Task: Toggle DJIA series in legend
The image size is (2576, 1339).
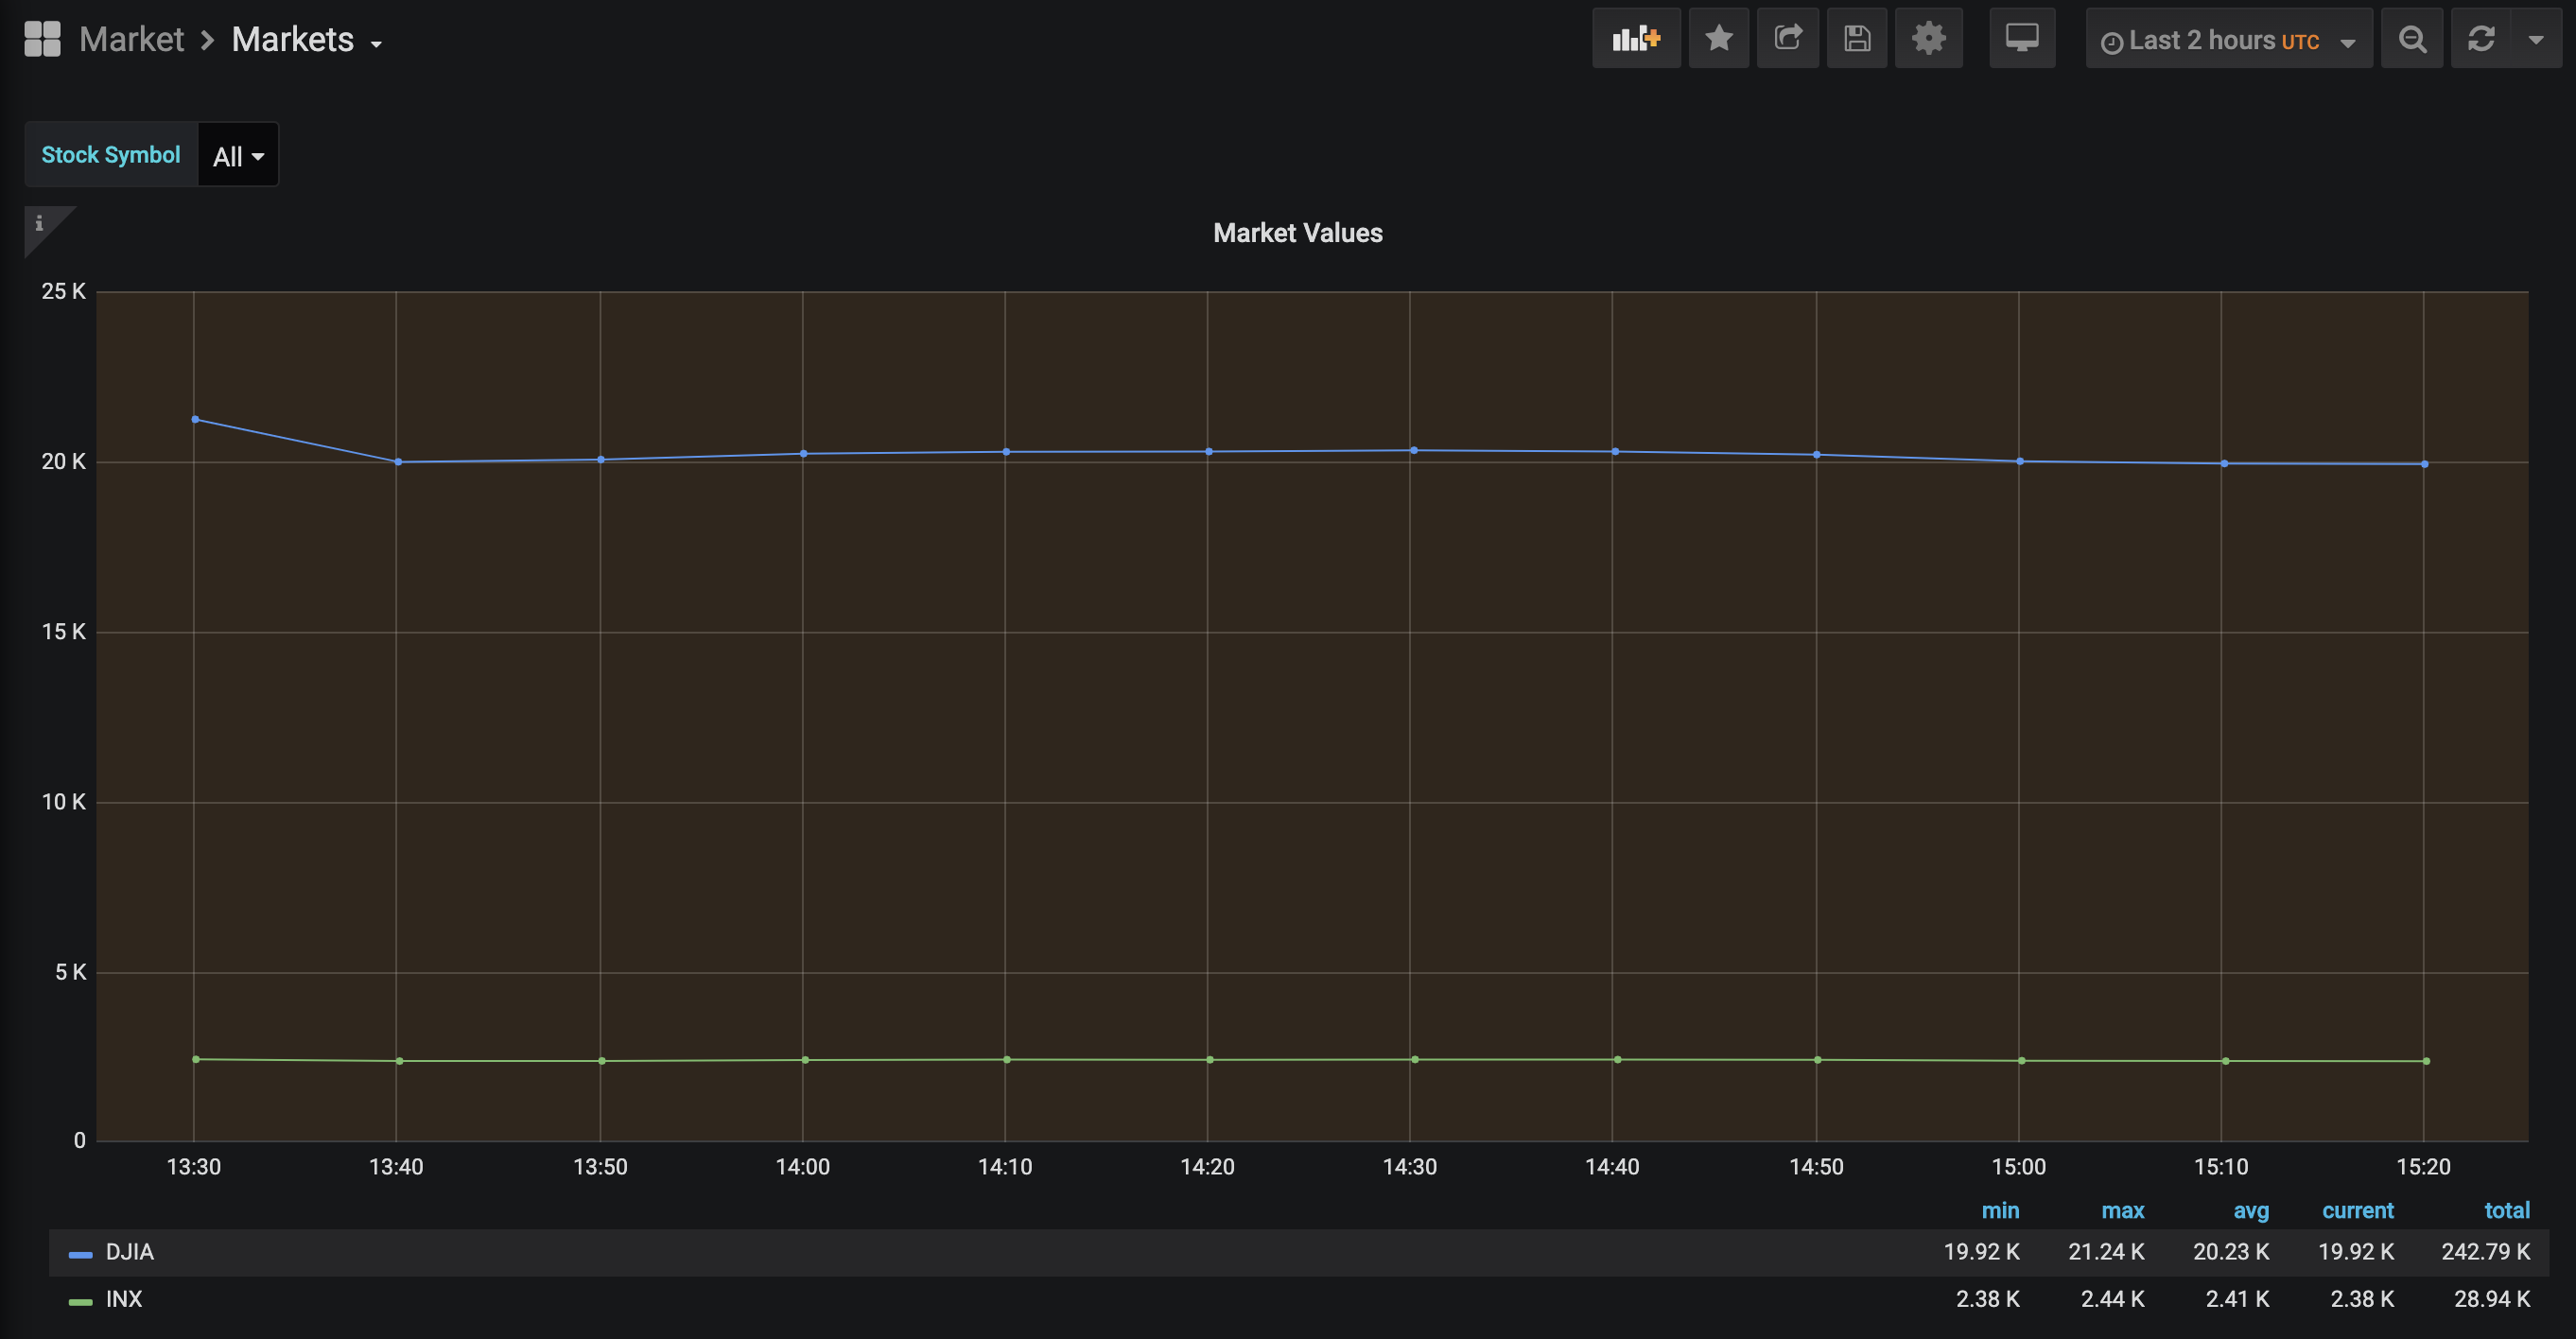Action: tap(130, 1252)
